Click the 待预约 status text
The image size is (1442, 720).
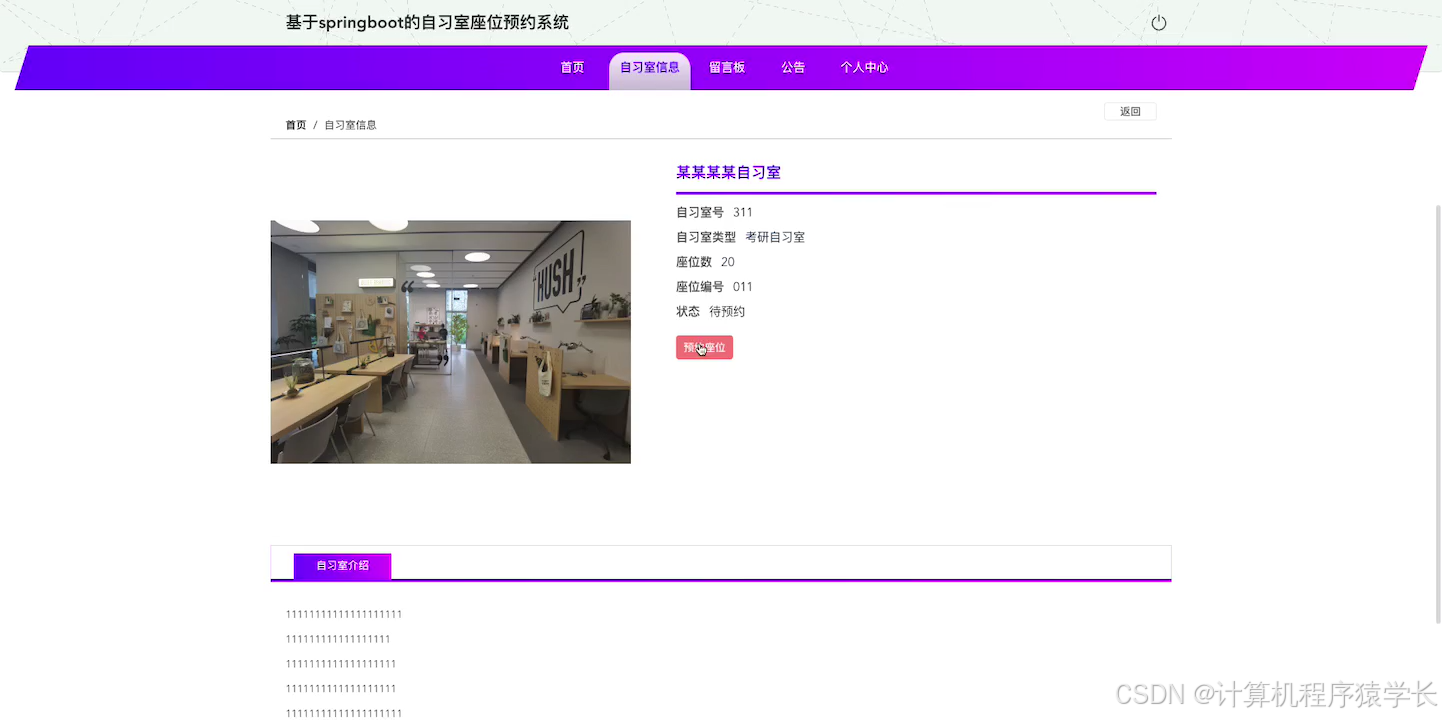pyautogui.click(x=726, y=311)
